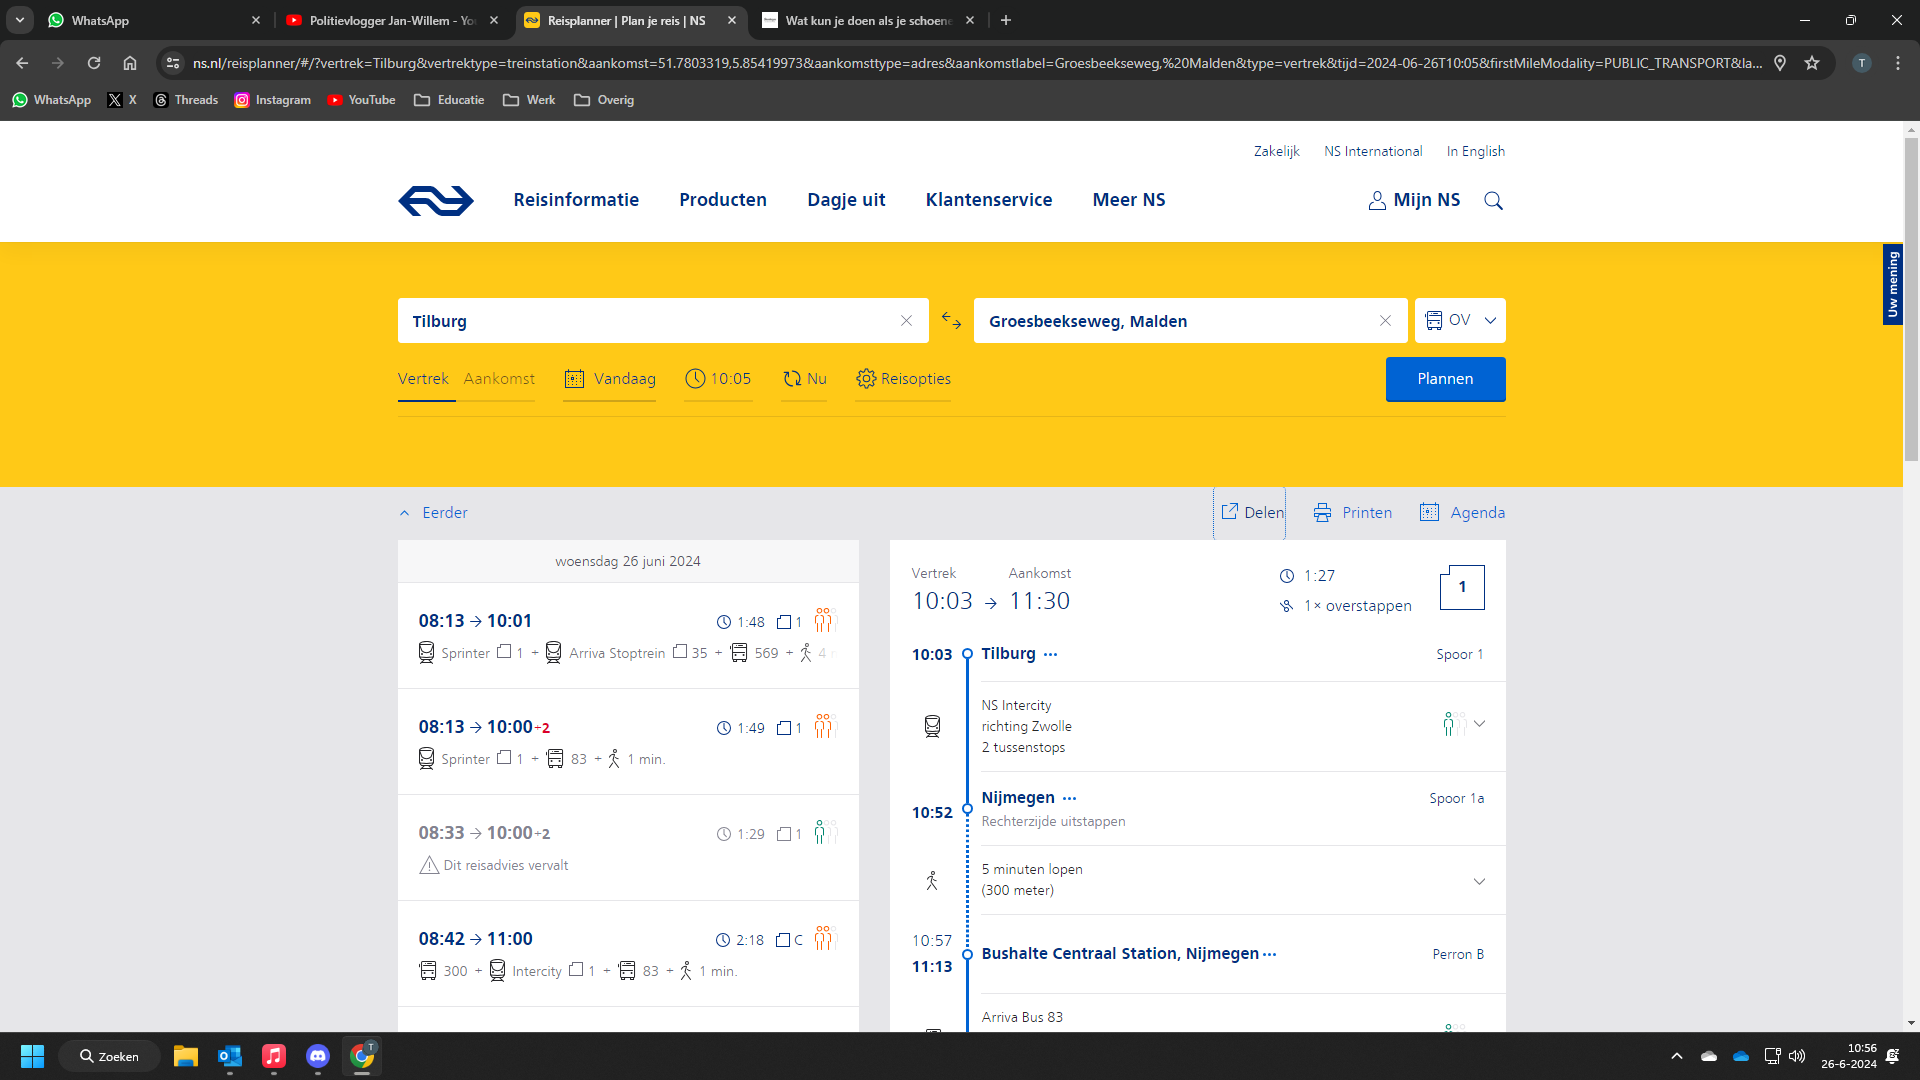Image resolution: width=1920 pixels, height=1080 pixels.
Task: Open the Reisinformatie menu
Action: coord(576,200)
